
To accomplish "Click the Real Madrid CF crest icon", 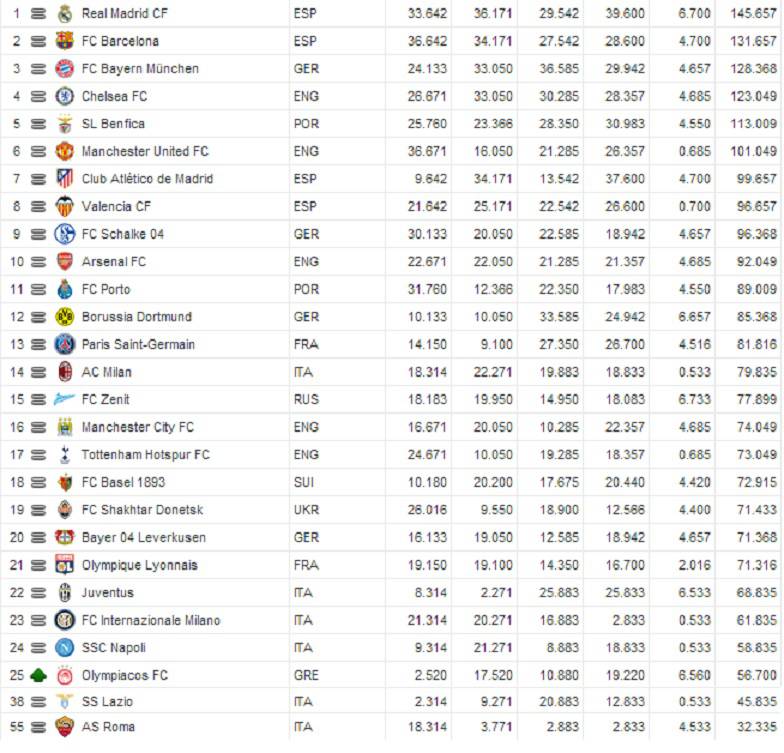I will (65, 14).
